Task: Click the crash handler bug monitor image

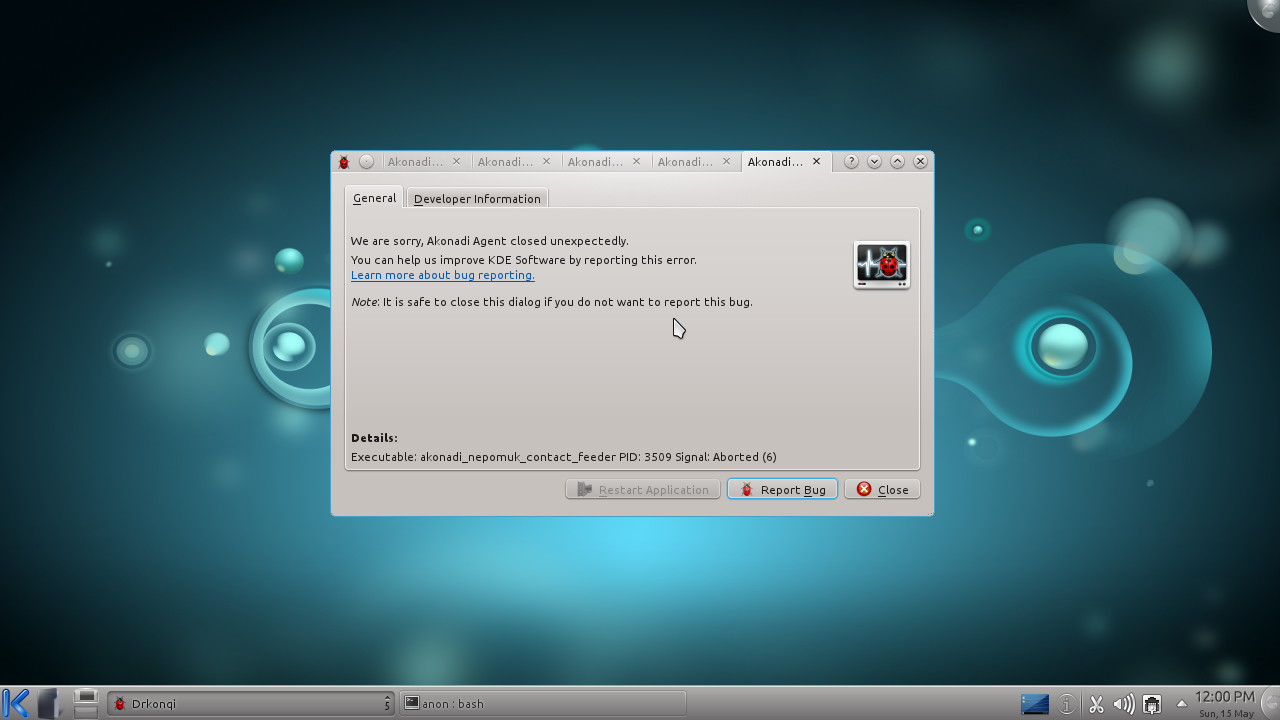Action: click(x=882, y=265)
